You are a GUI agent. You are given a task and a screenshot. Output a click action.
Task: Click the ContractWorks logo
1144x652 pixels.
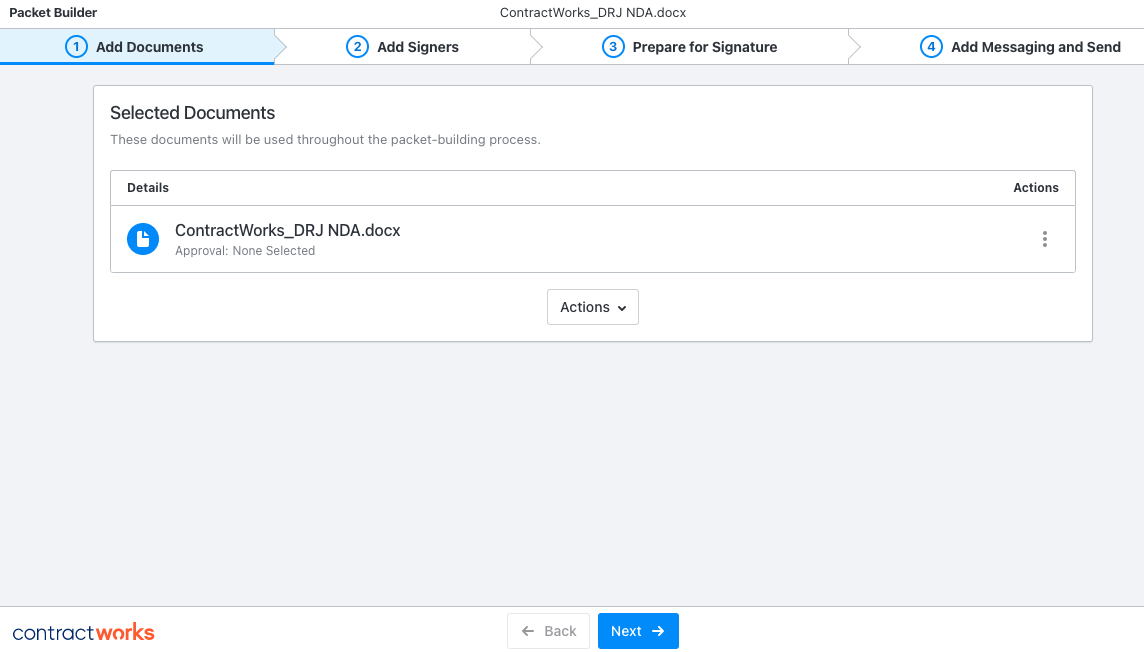coord(83,631)
